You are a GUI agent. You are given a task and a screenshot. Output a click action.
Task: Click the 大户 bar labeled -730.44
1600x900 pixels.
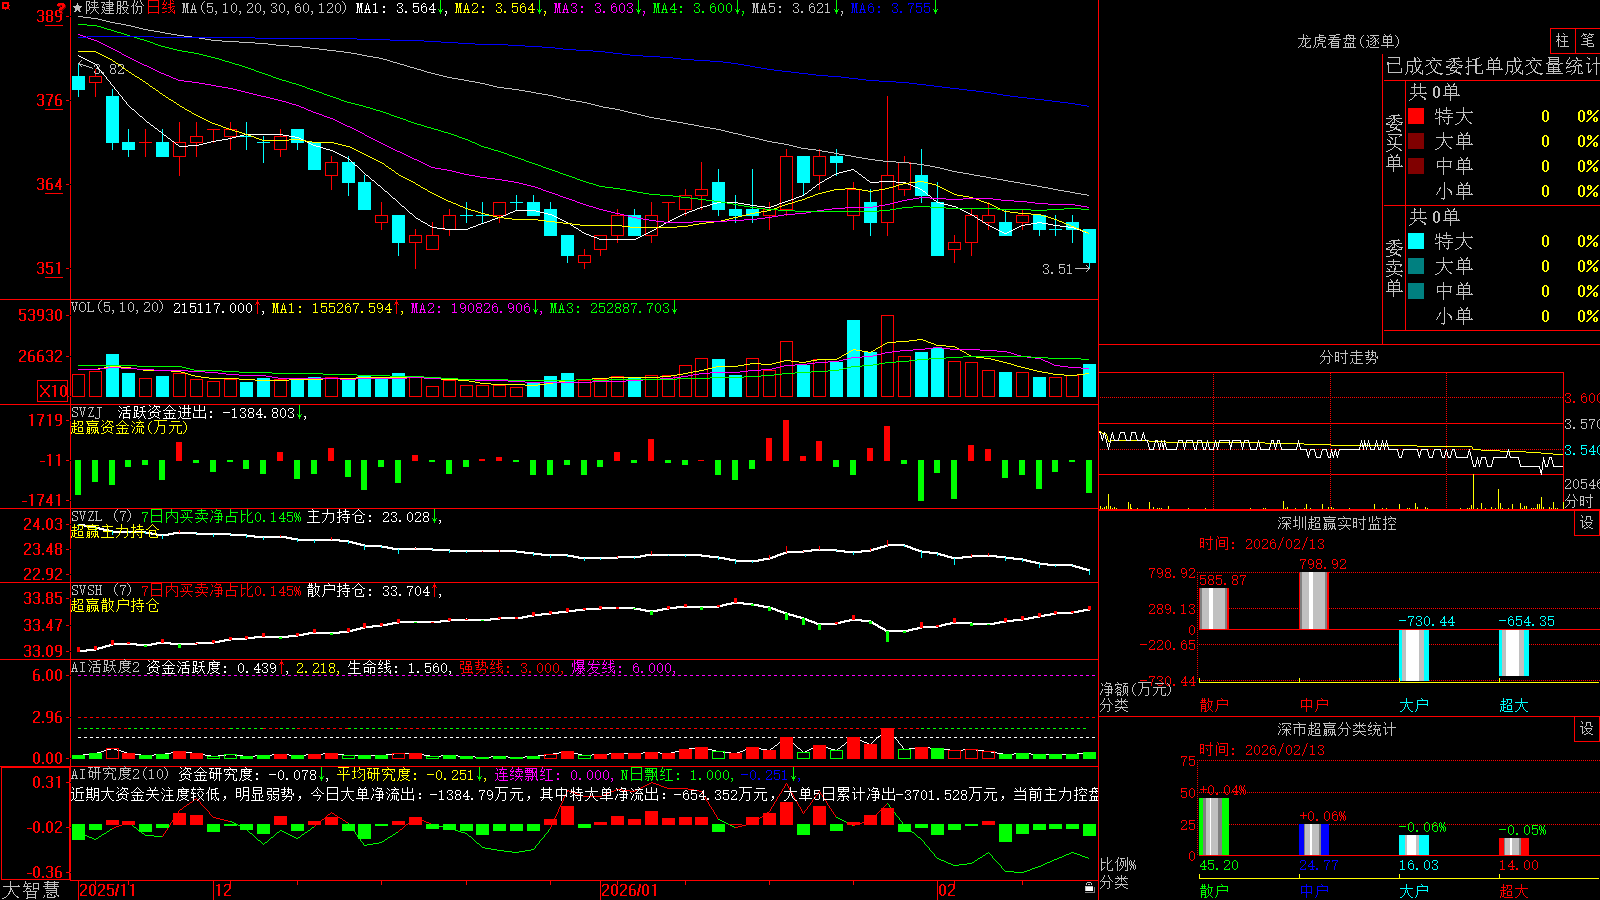(x=1414, y=655)
